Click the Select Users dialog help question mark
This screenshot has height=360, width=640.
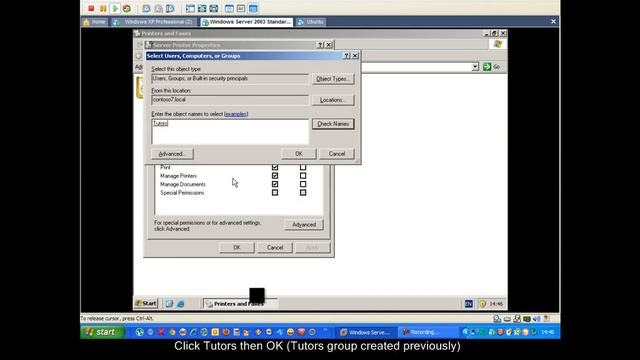tap(347, 56)
